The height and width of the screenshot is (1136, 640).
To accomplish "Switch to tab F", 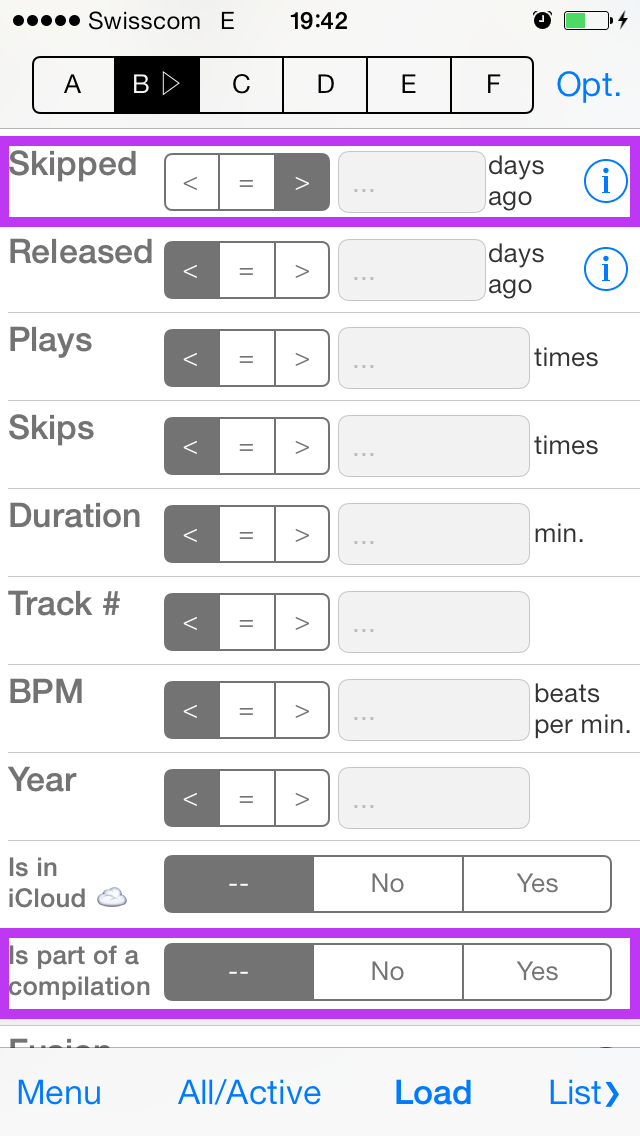I will (x=492, y=85).
